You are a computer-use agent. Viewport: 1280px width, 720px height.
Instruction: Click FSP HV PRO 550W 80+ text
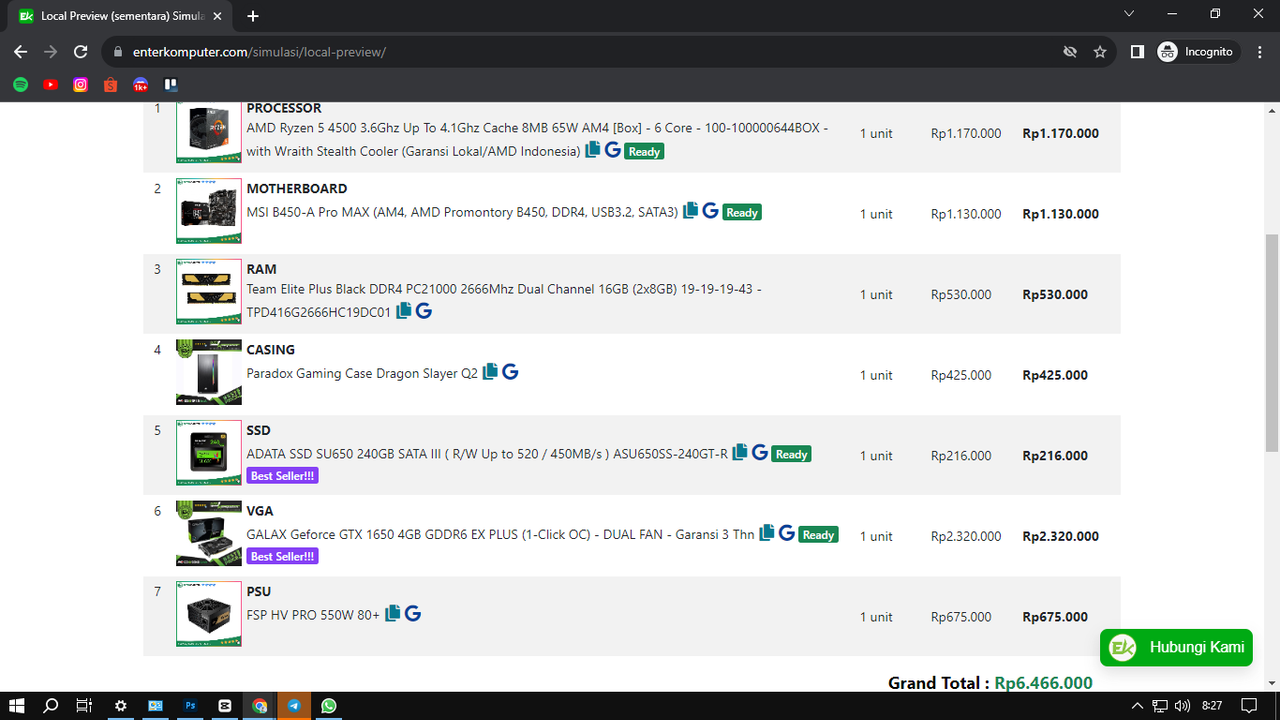point(313,615)
